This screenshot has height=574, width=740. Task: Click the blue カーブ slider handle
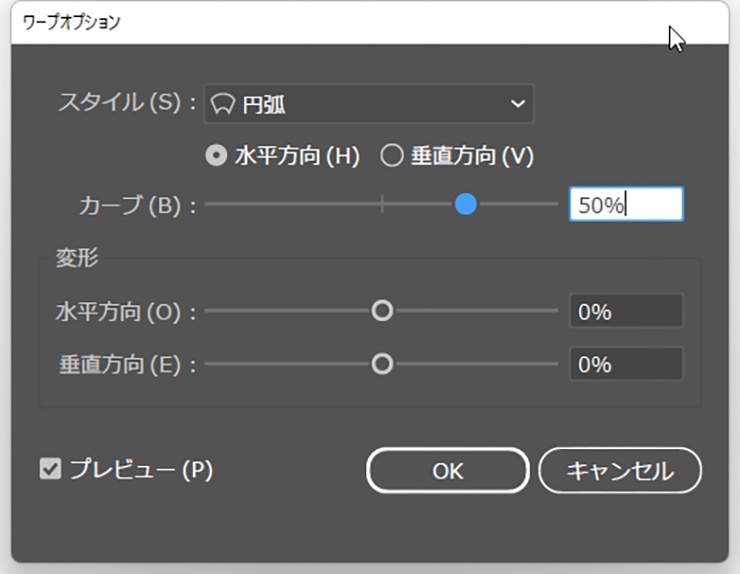pyautogui.click(x=465, y=205)
